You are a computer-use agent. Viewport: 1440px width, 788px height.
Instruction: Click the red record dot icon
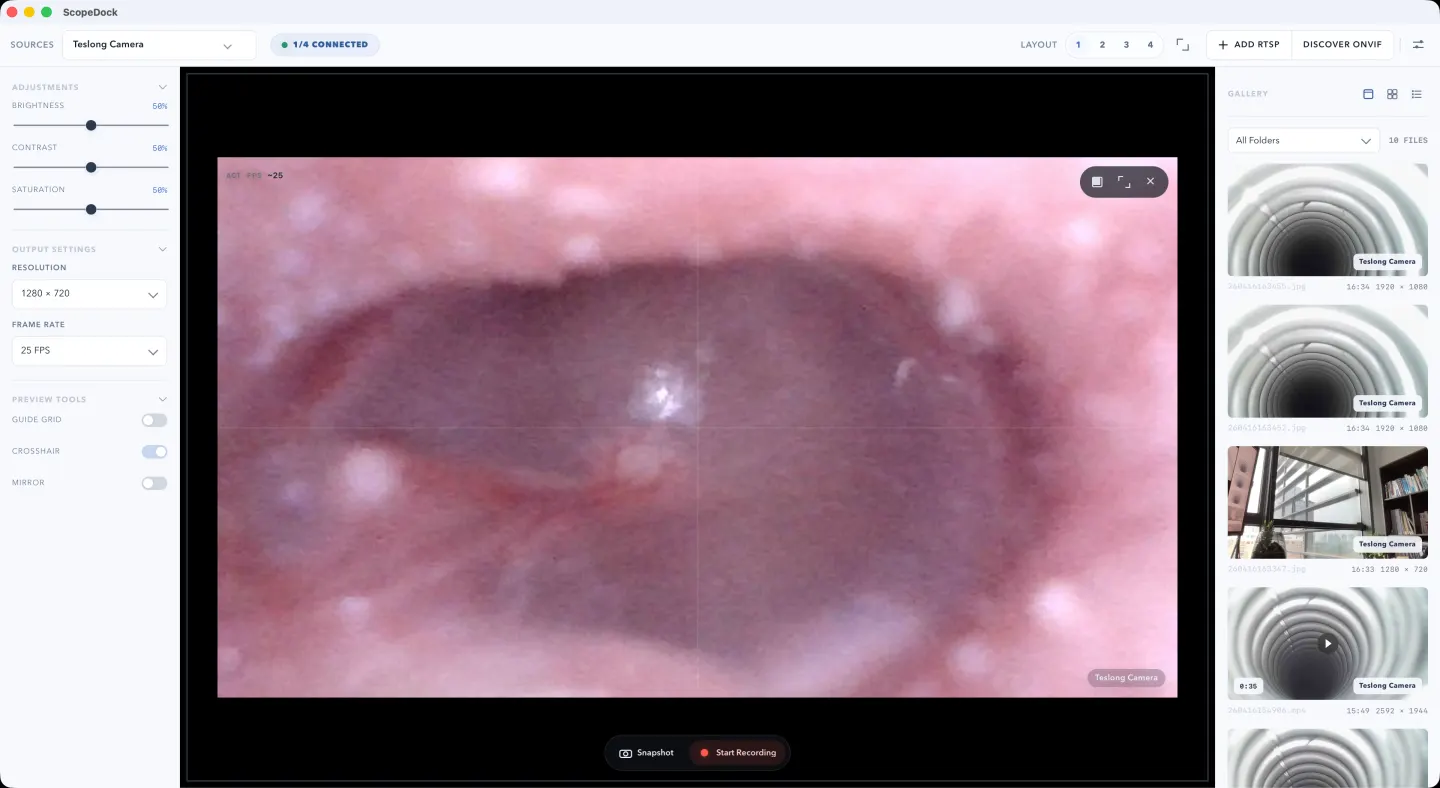(x=704, y=753)
